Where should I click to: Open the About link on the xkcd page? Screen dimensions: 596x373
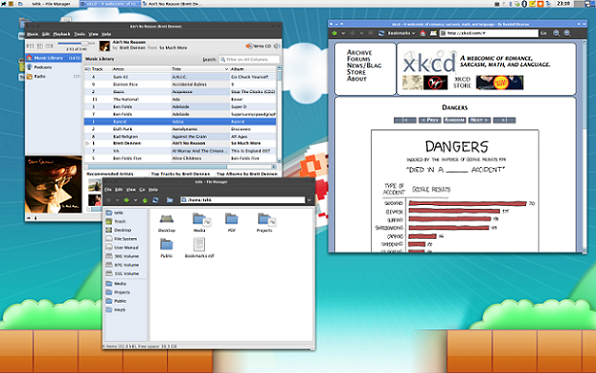point(357,79)
